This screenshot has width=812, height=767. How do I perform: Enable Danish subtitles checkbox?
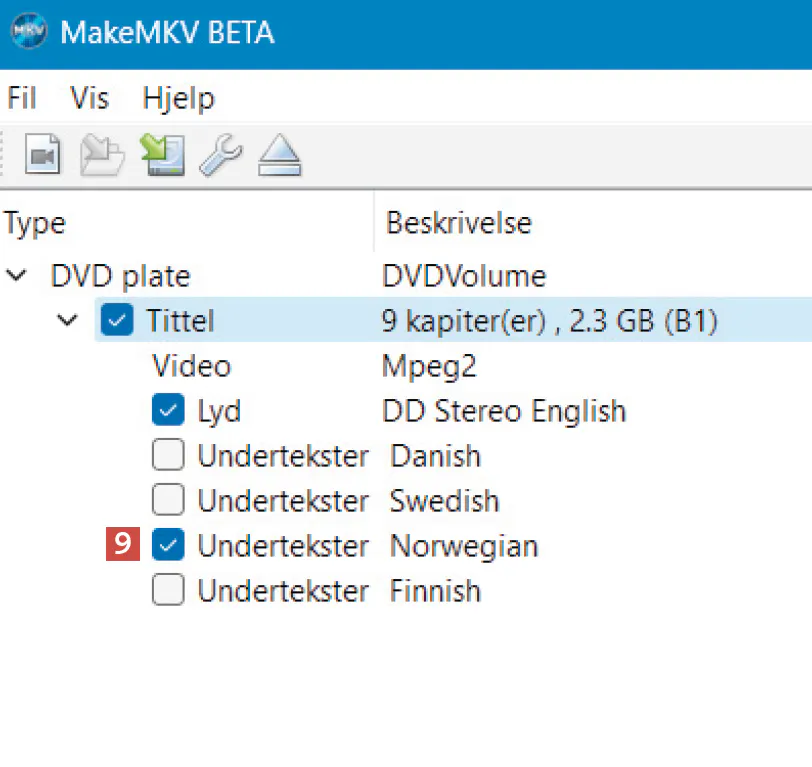[168, 456]
